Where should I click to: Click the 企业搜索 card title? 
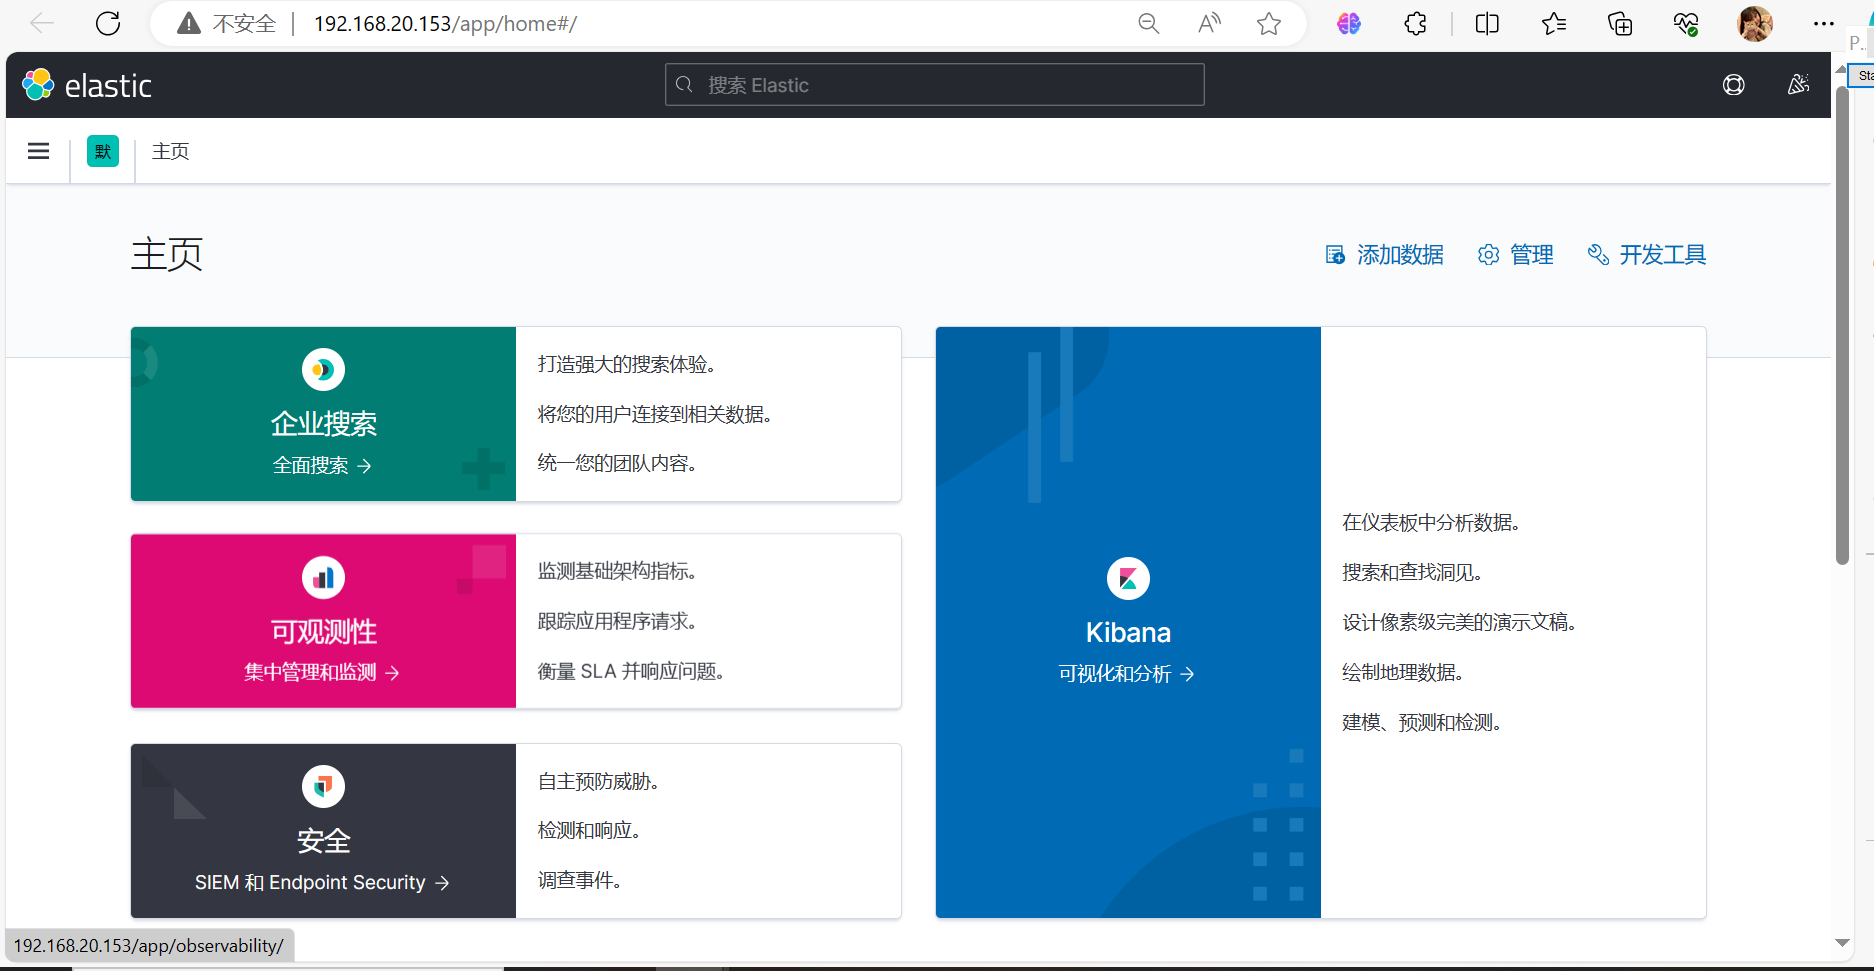click(x=323, y=424)
